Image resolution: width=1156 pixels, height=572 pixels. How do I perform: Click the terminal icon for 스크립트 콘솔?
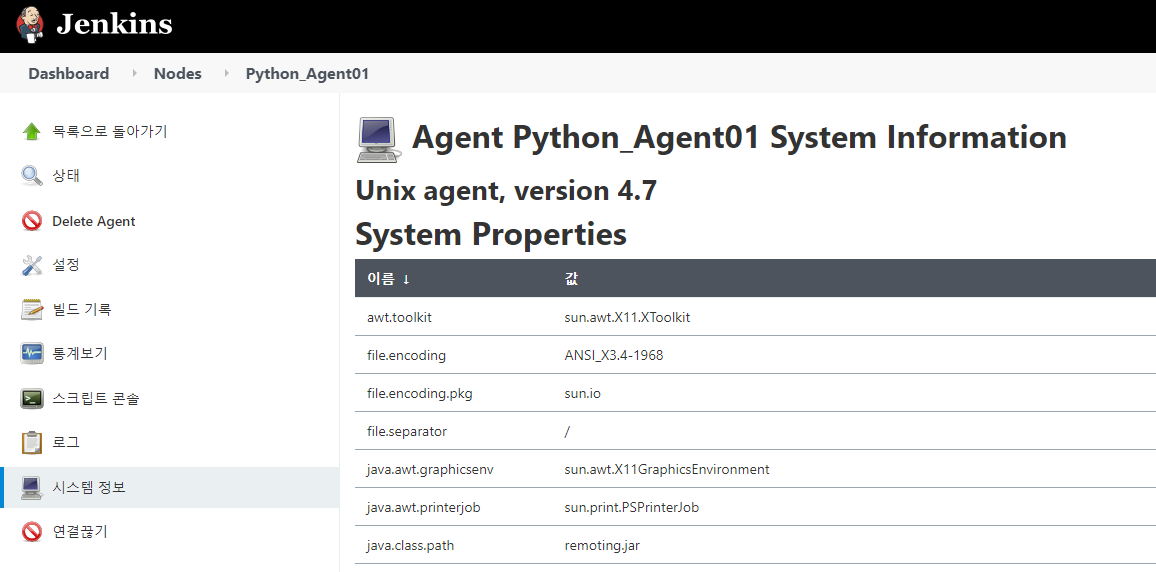(x=32, y=399)
